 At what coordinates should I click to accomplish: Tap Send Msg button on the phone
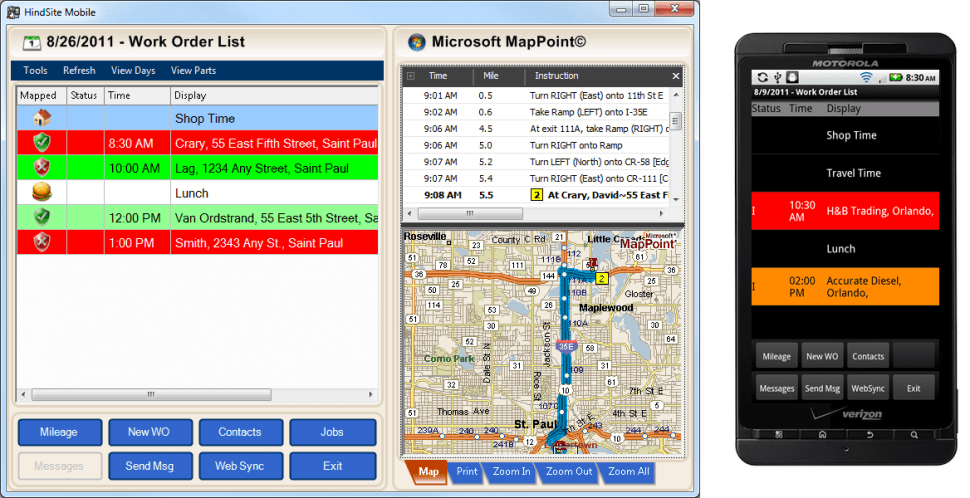pyautogui.click(x=822, y=389)
